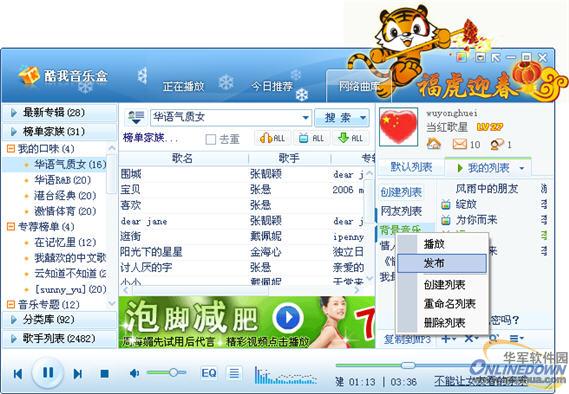The image size is (569, 394).
Task: Open the 搜索 button dropdown arrow
Action: tap(363, 118)
